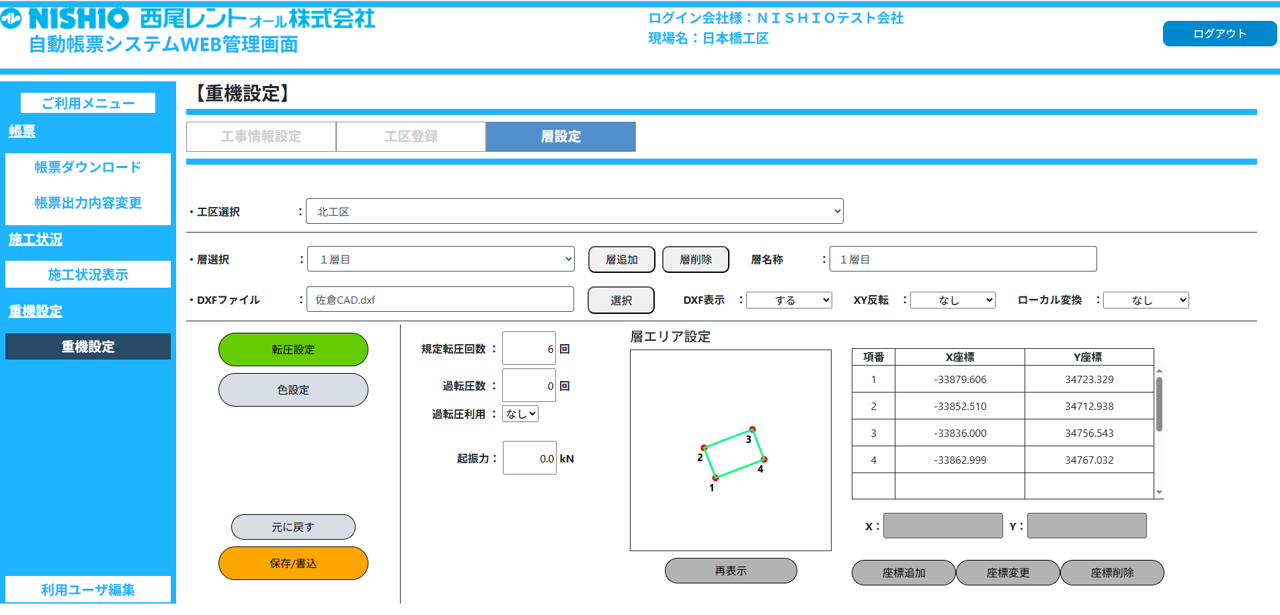Click the 施工状況 sidebar heading link

(x=35, y=239)
